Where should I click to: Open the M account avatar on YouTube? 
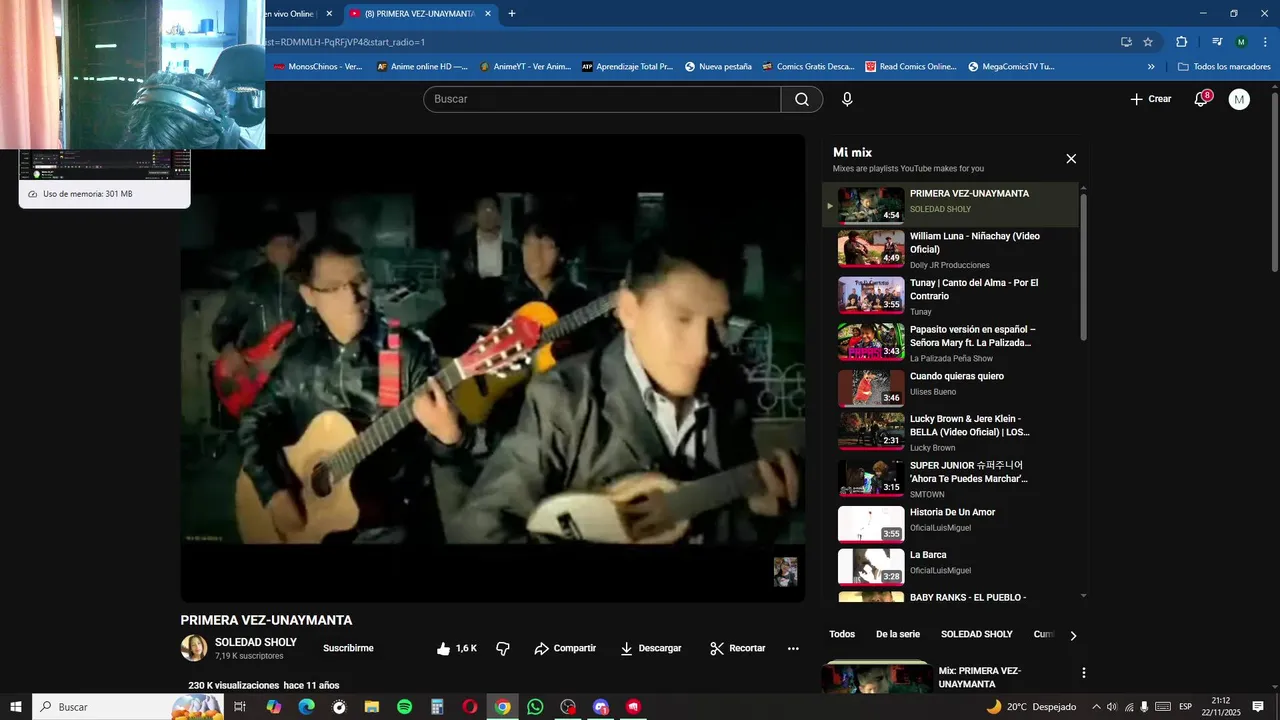tap(1239, 99)
